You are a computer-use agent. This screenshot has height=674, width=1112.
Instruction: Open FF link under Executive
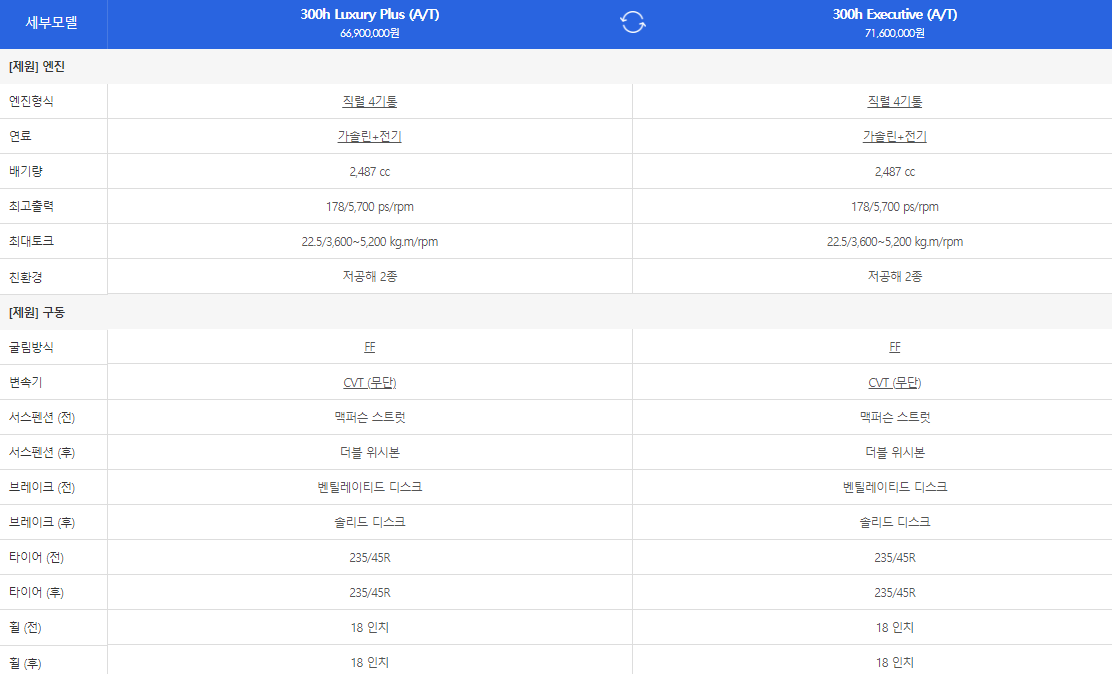click(x=894, y=347)
